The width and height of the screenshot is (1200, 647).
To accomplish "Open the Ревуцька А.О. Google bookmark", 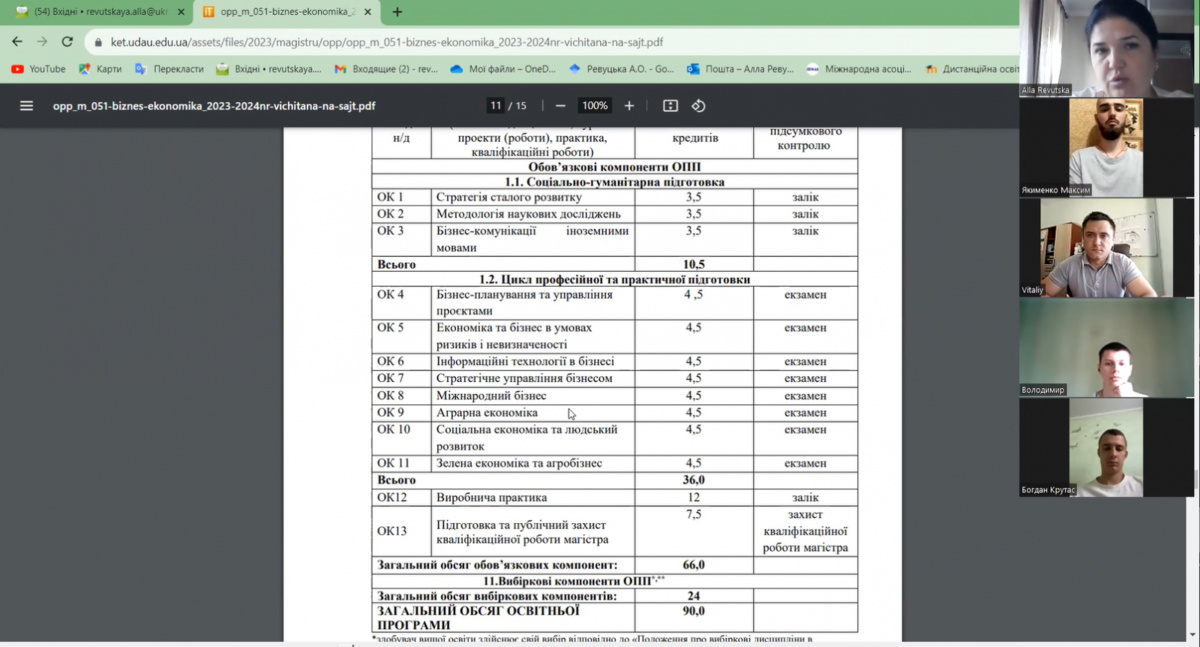I will tap(621, 69).
